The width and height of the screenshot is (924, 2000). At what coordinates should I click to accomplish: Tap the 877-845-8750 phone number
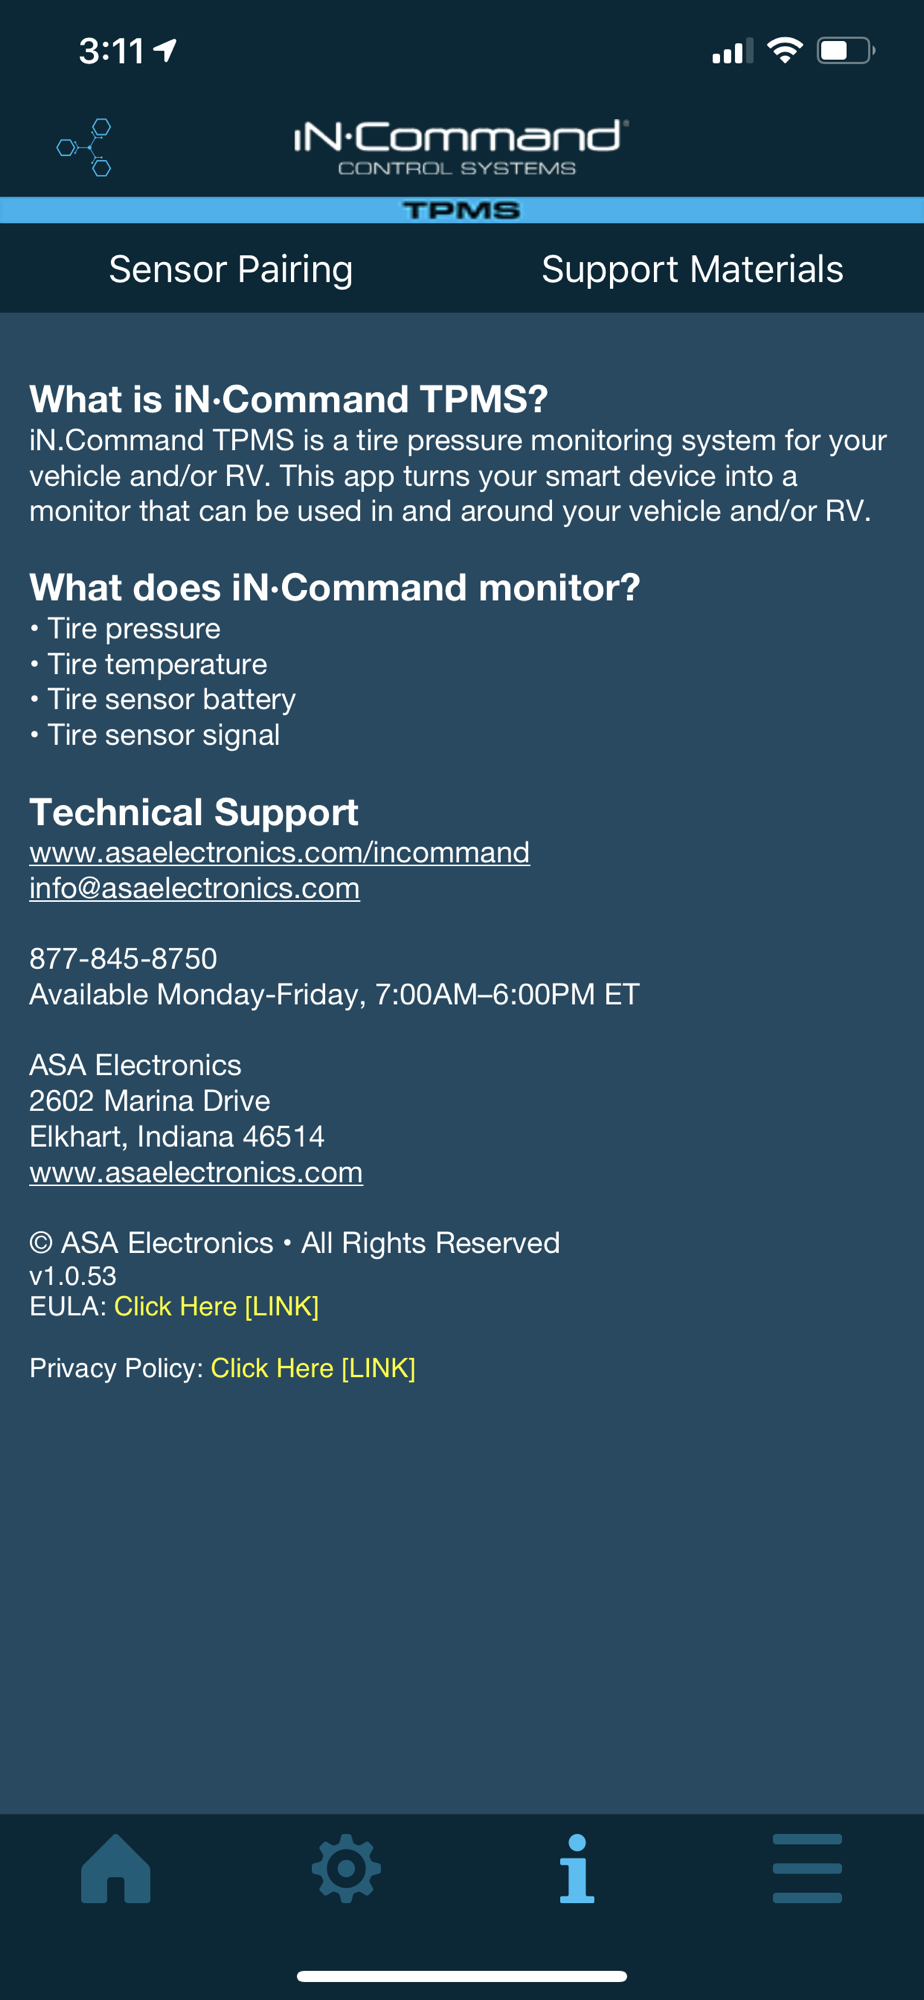coord(123,959)
